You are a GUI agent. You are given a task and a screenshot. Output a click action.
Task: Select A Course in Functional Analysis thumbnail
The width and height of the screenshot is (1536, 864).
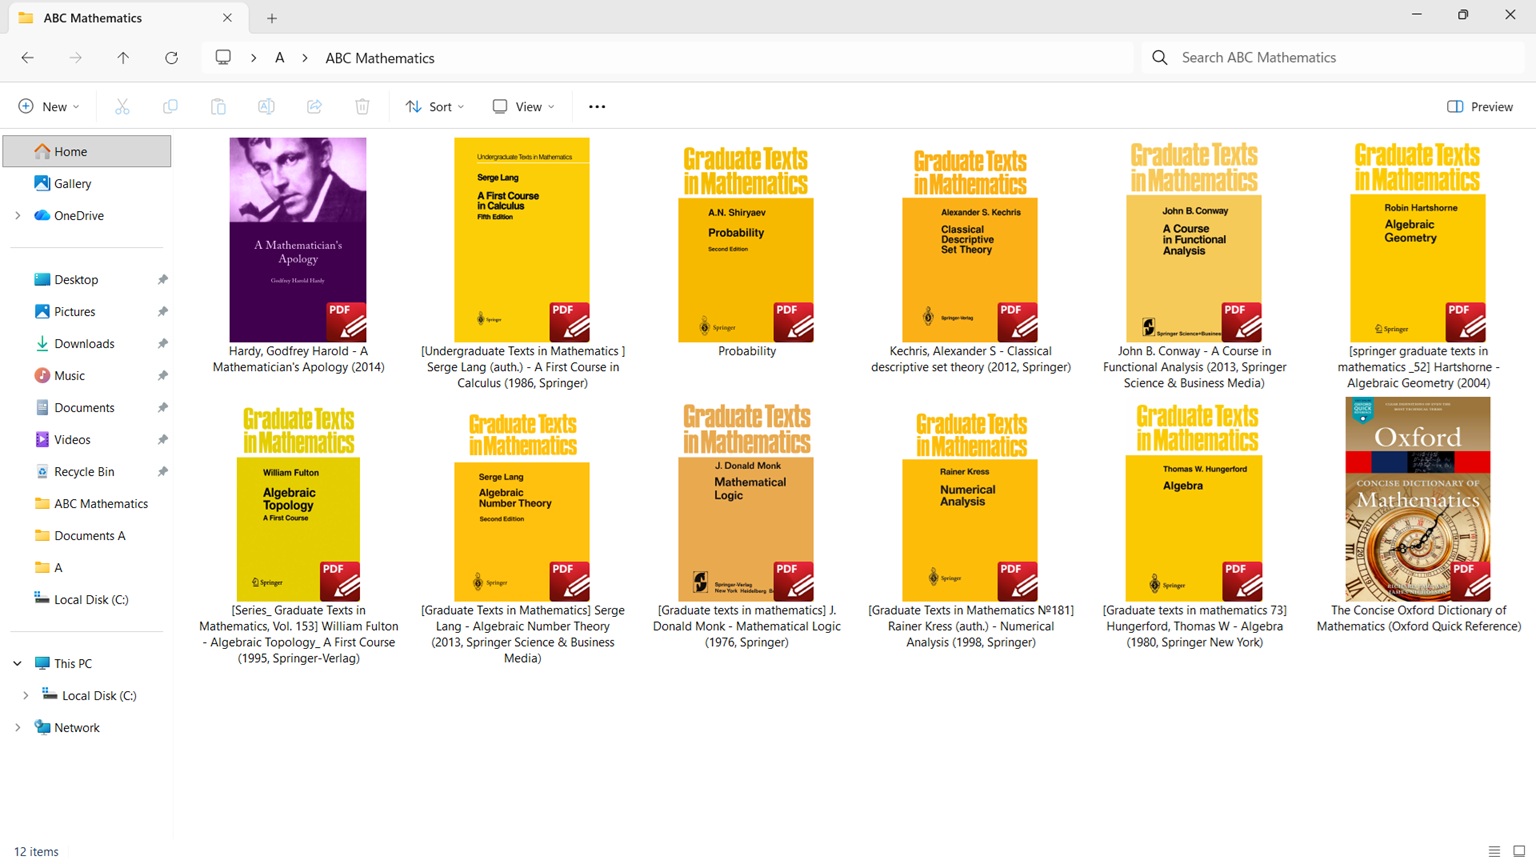pyautogui.click(x=1194, y=240)
